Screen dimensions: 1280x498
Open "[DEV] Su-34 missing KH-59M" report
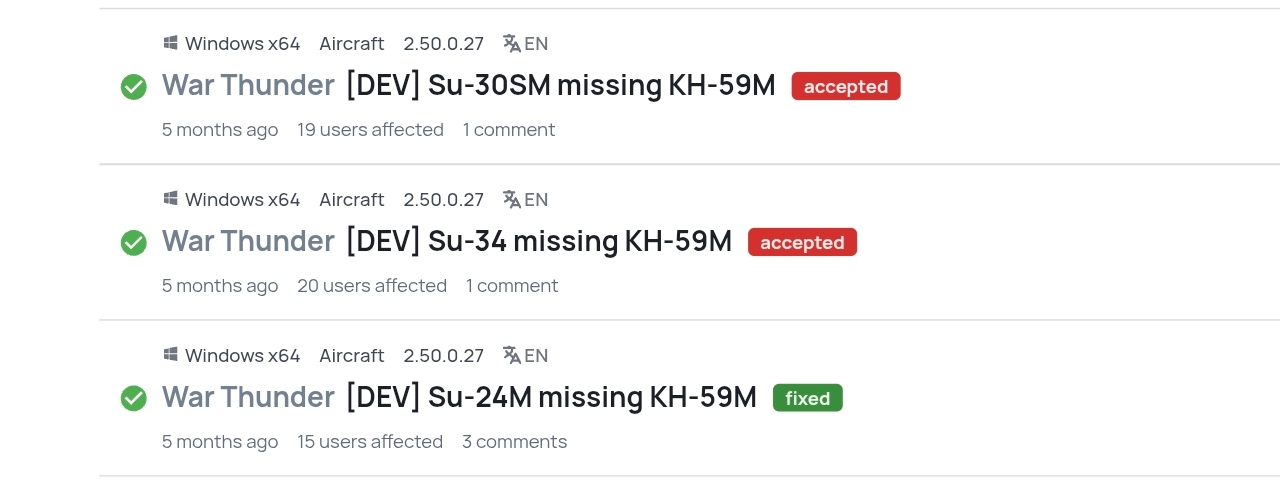tap(538, 242)
